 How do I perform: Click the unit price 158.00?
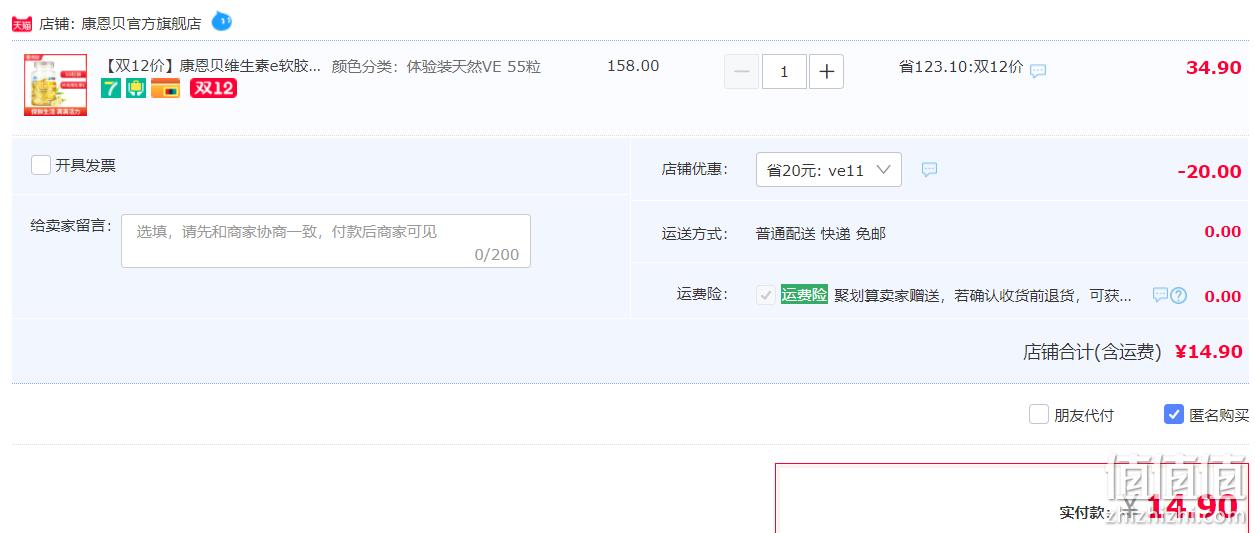(x=633, y=66)
